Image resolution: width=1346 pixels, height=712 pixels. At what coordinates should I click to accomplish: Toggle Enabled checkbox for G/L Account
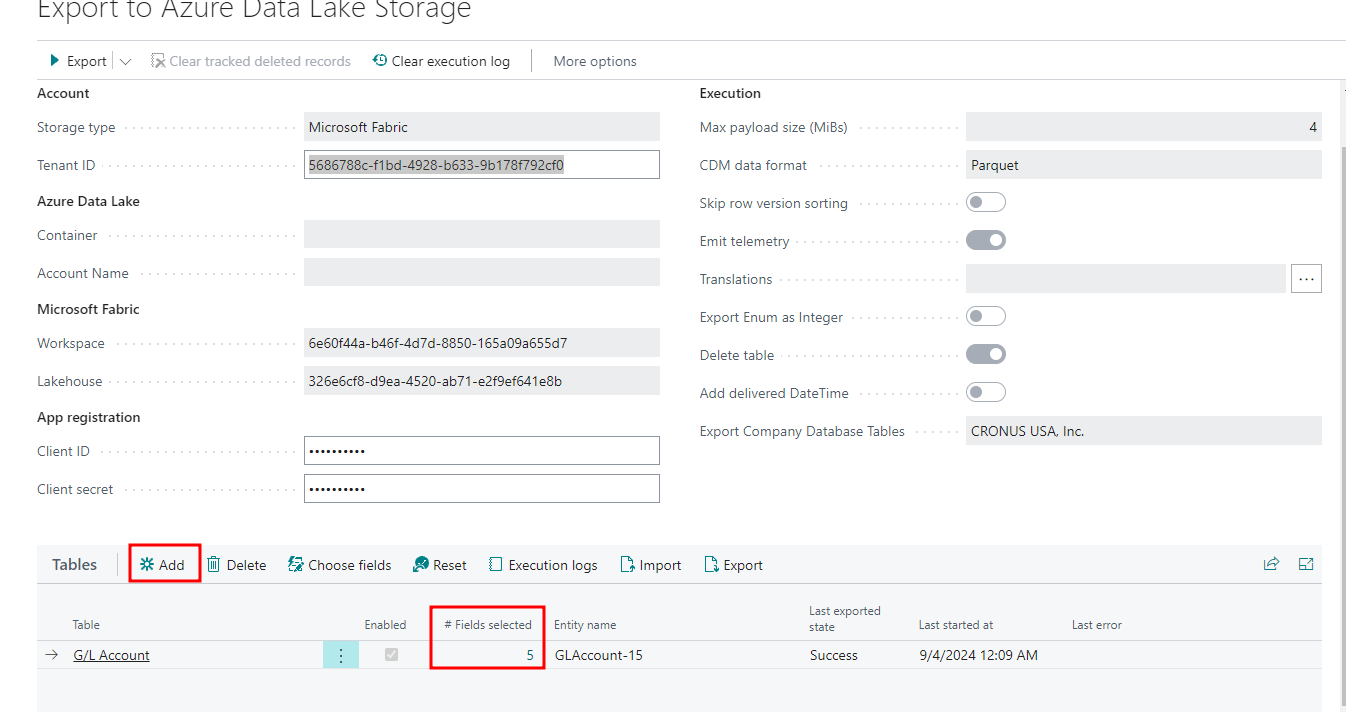click(392, 655)
